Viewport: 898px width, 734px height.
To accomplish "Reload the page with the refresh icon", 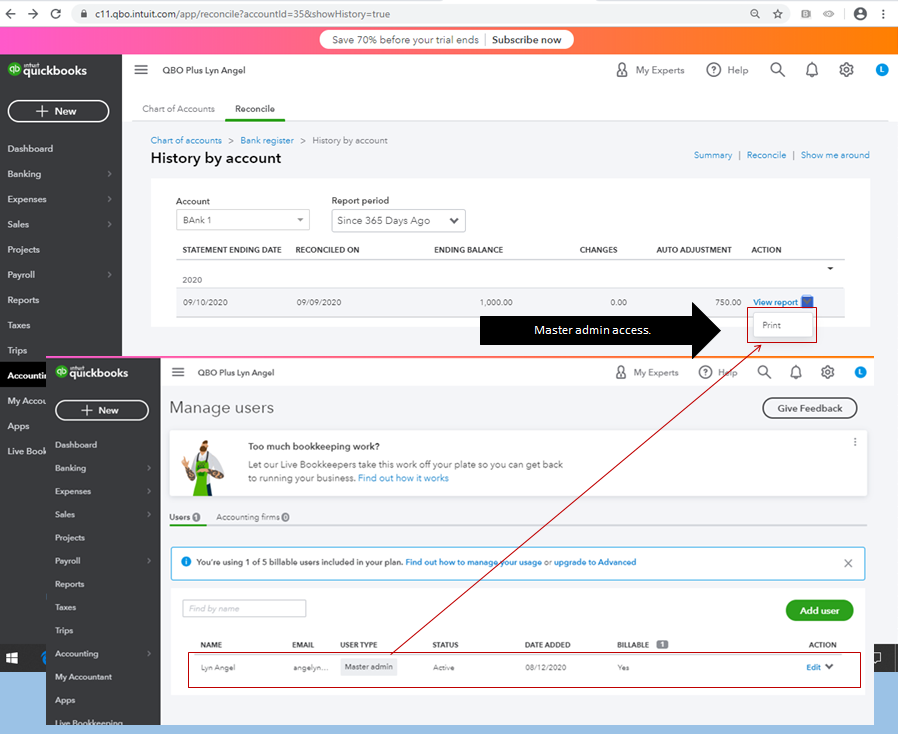I will tap(56, 14).
